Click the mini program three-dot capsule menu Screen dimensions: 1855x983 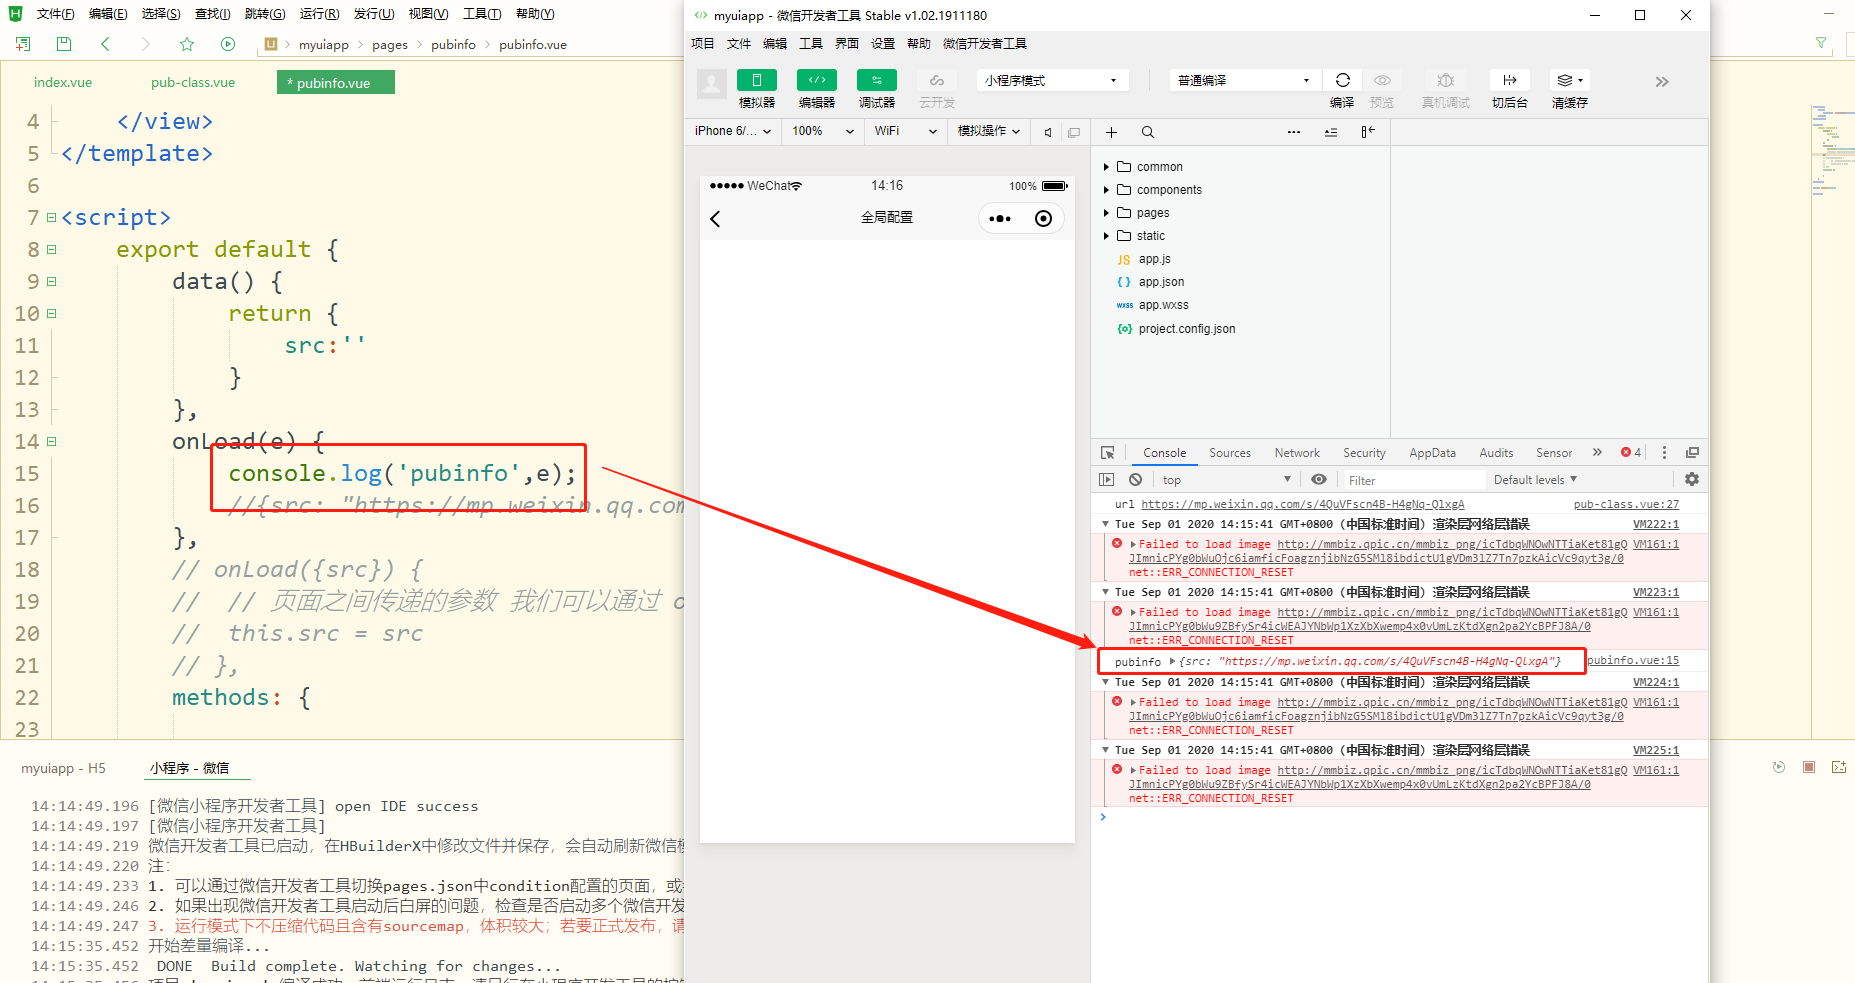click(x=1000, y=219)
